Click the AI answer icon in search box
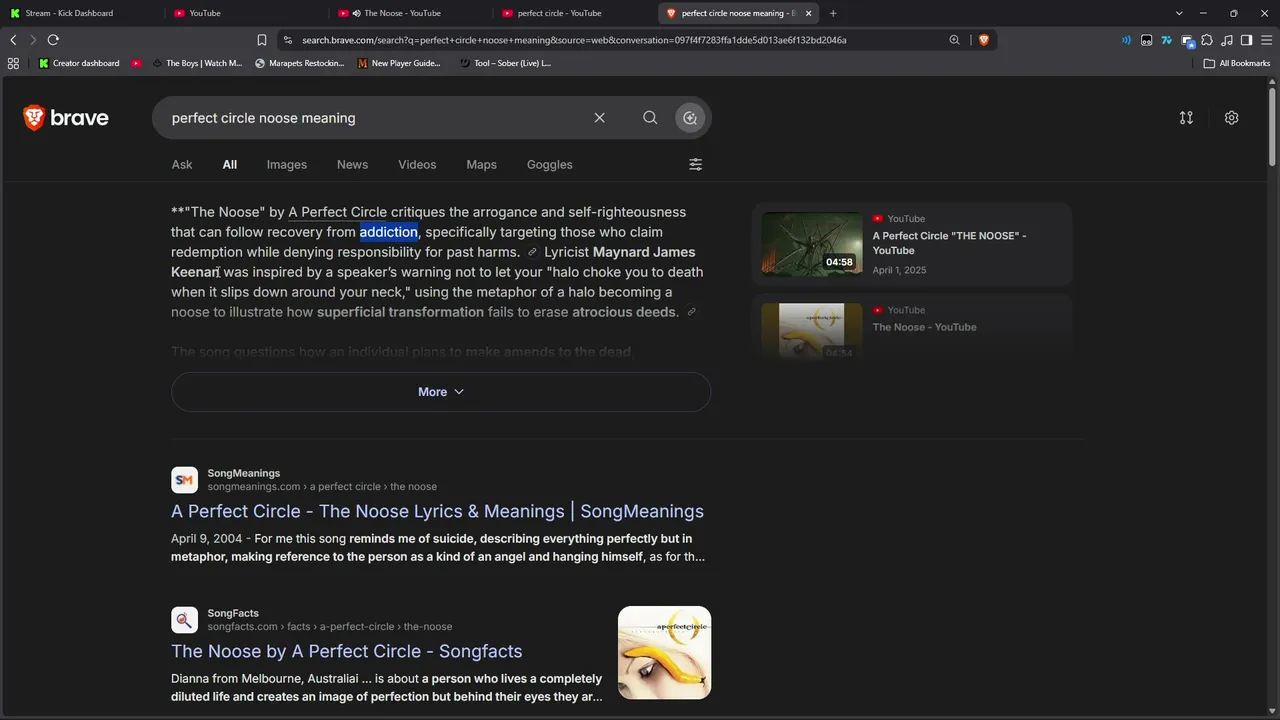 click(690, 118)
